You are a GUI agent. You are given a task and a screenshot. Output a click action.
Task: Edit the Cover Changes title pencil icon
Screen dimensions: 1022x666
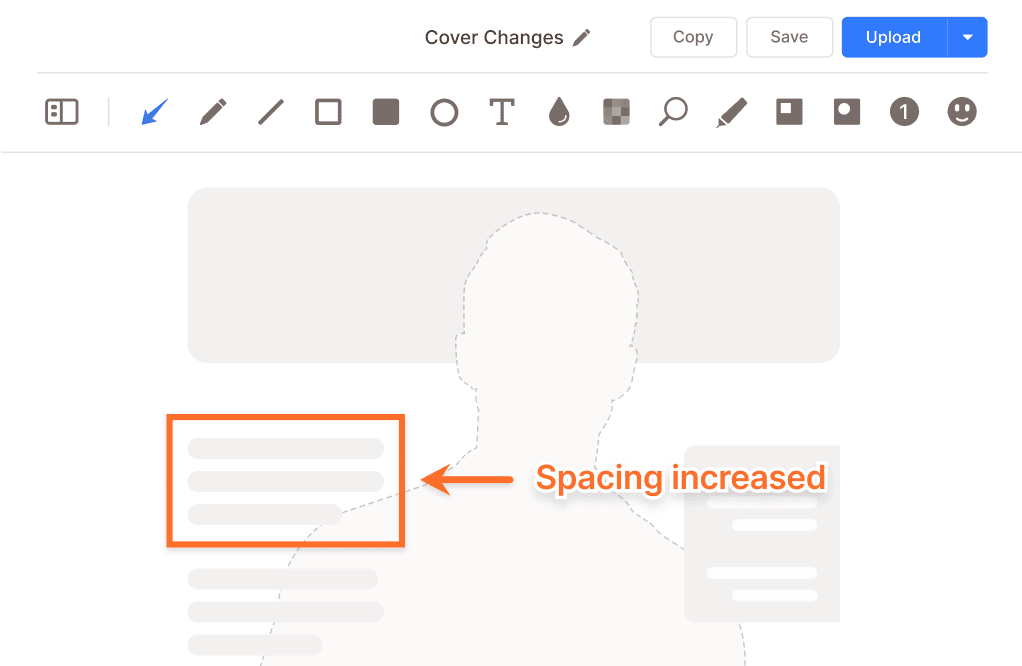click(582, 38)
